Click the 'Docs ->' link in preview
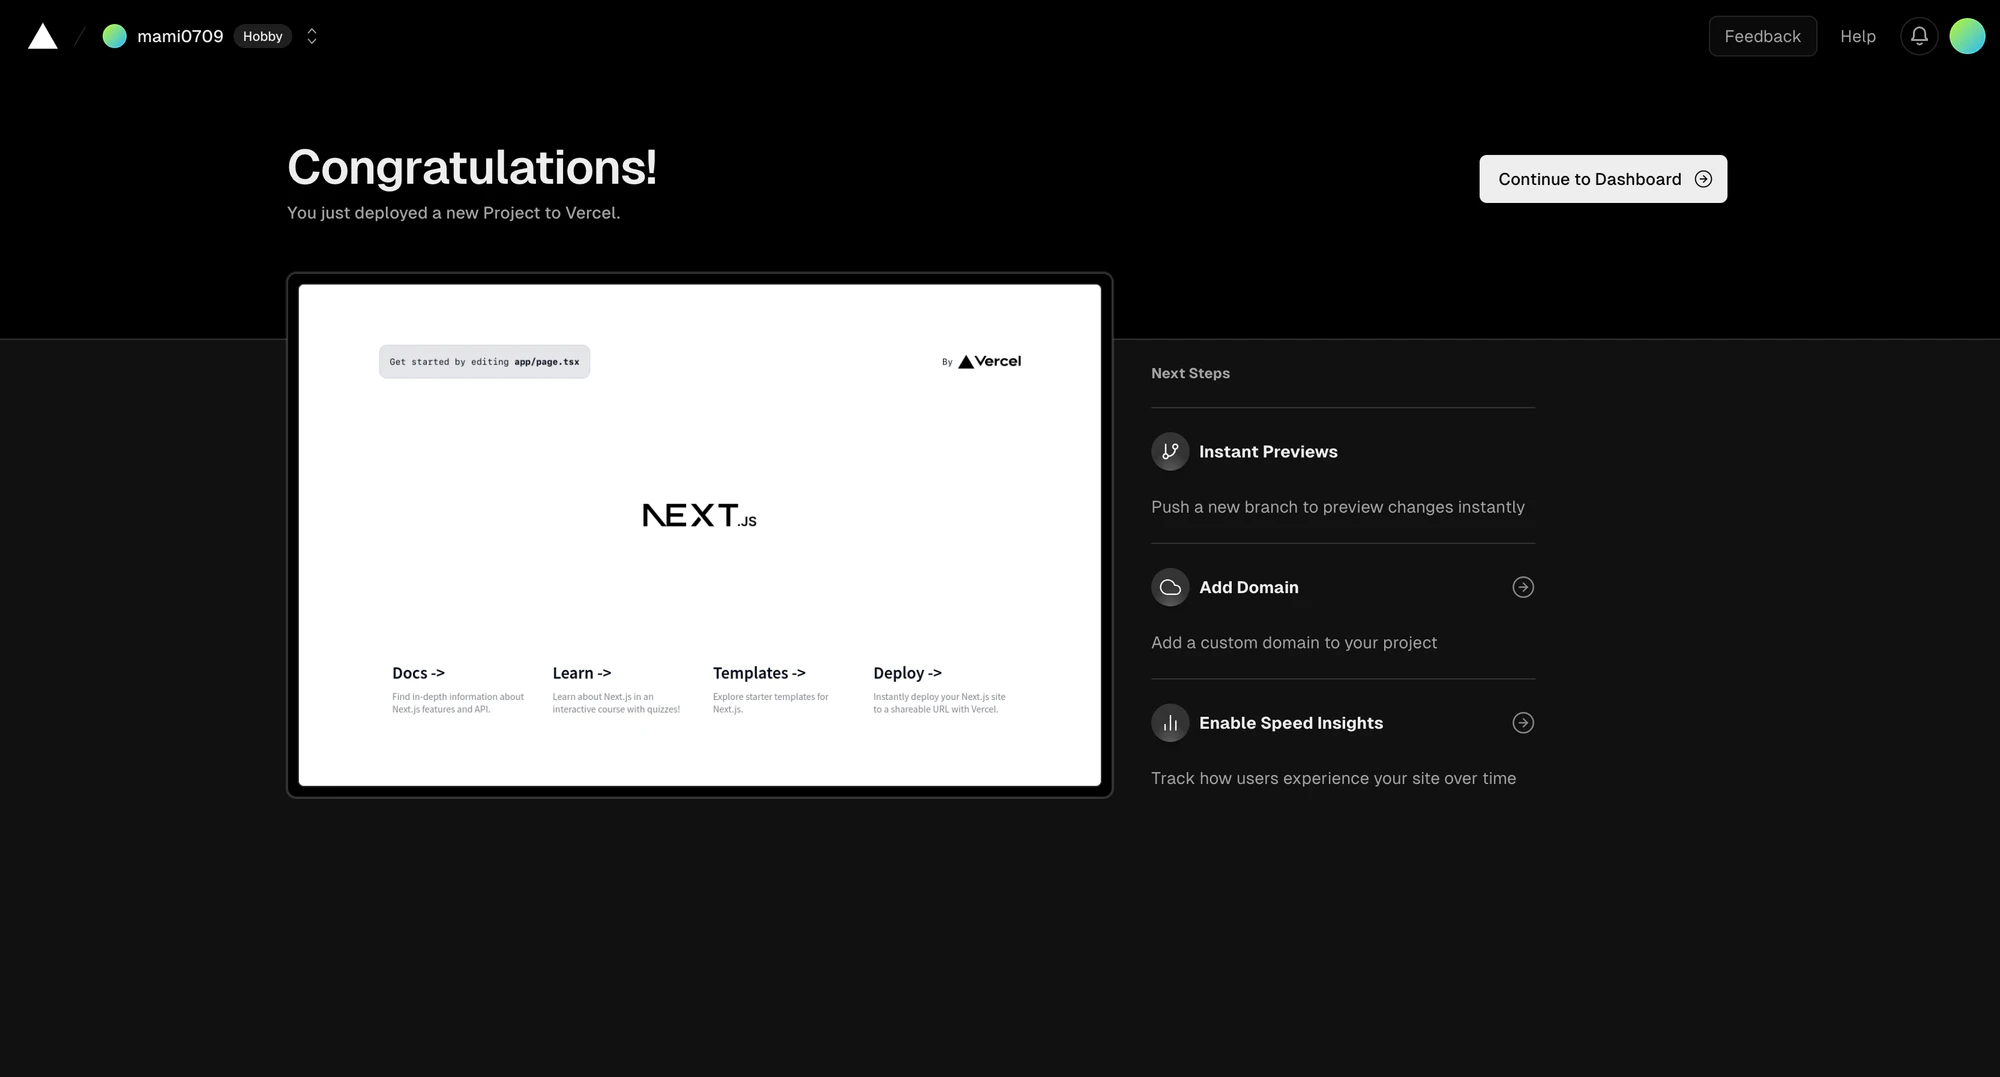The height and width of the screenshot is (1077, 2000). pyautogui.click(x=418, y=673)
